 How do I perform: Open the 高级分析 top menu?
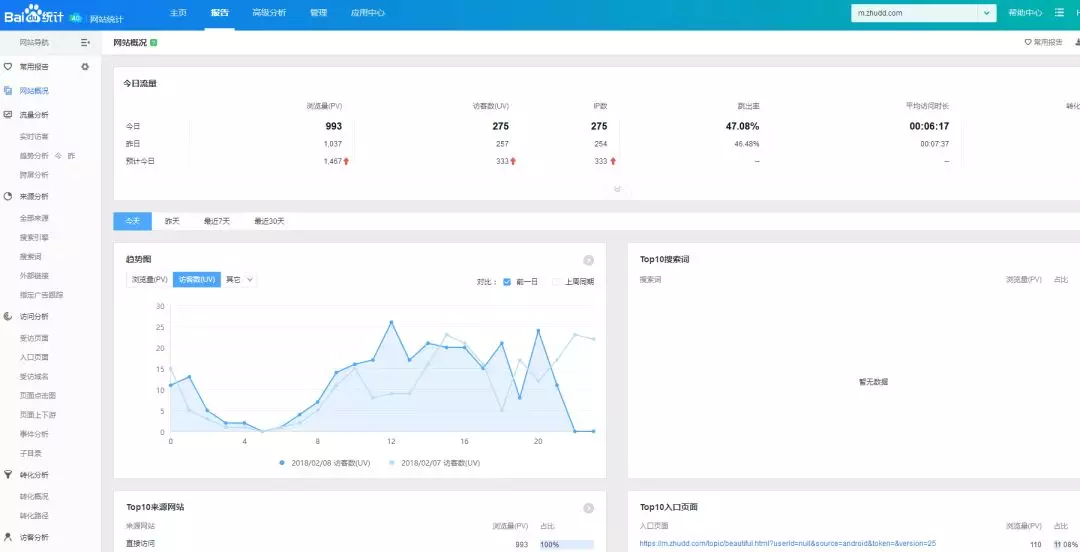(269, 12)
